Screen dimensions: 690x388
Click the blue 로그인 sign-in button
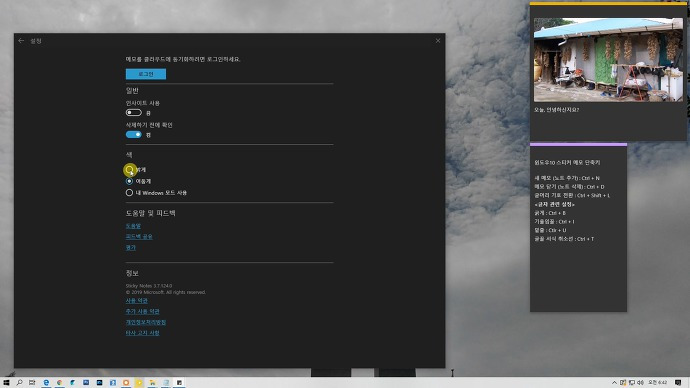click(x=146, y=74)
